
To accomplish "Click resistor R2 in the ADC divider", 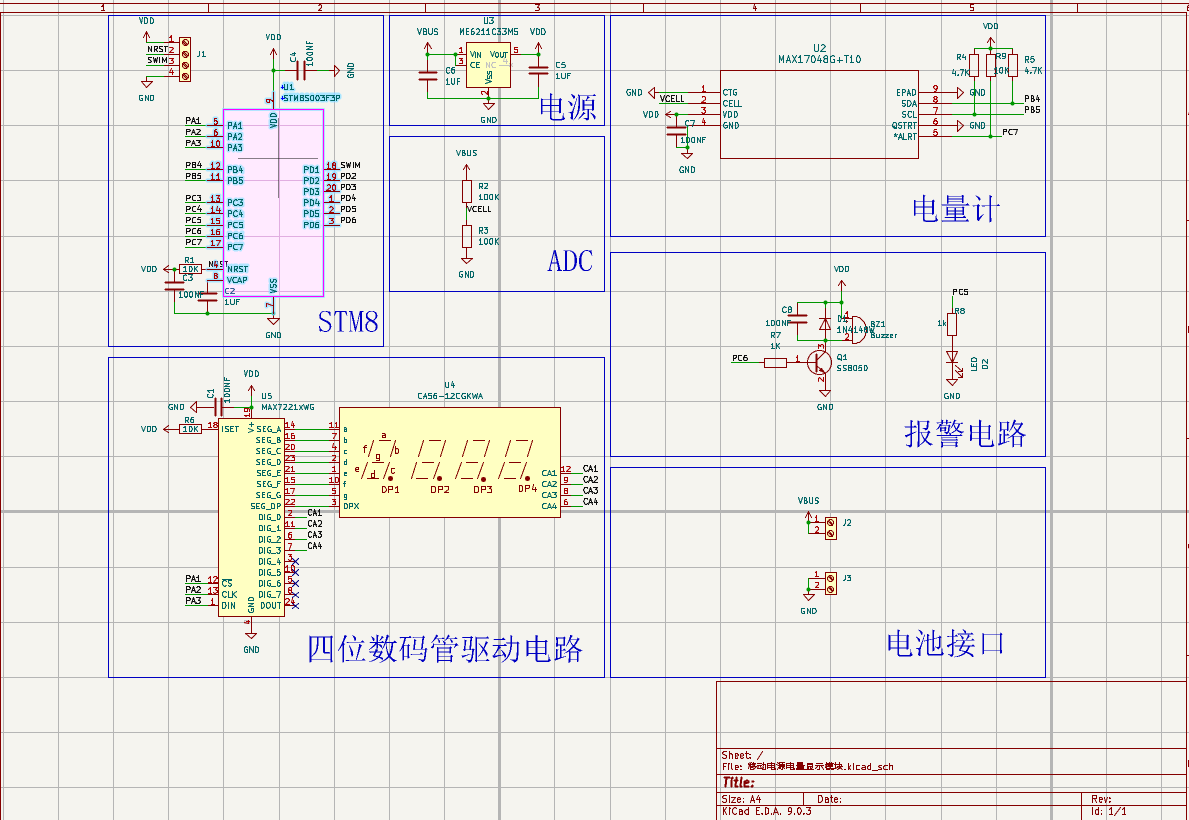I will point(466,191).
